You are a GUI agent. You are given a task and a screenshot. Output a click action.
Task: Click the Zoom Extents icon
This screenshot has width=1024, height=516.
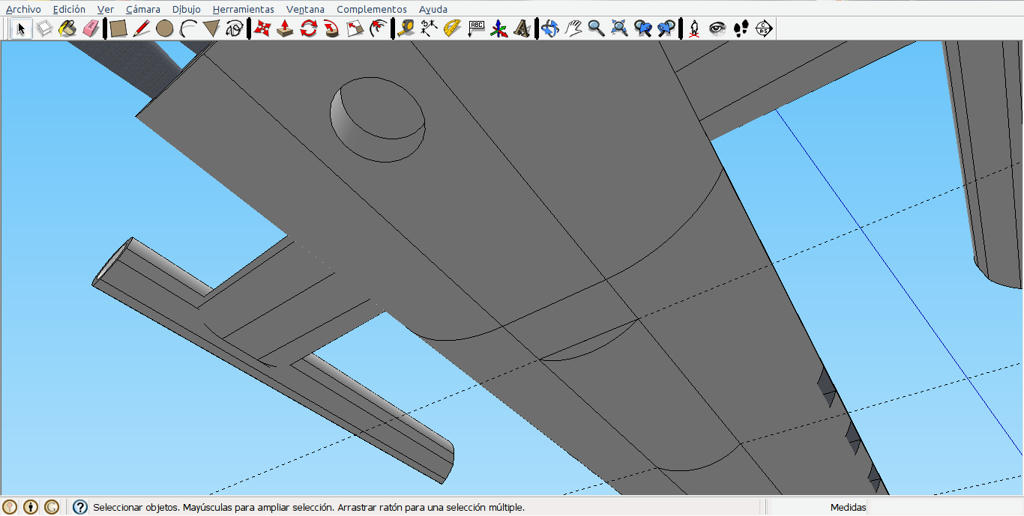pos(619,28)
